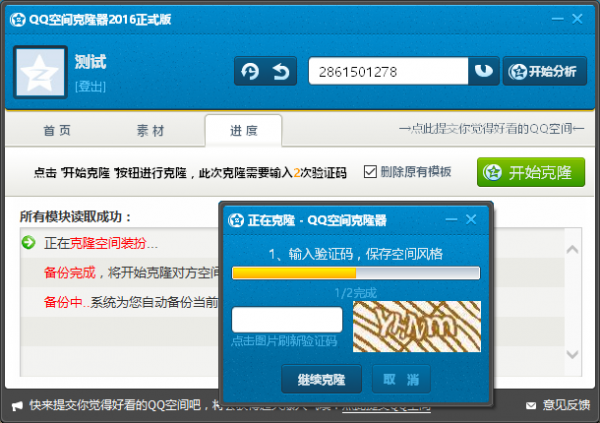The height and width of the screenshot is (423, 600).
Task: Close the 正在克隆 dialog
Action: (x=471, y=219)
